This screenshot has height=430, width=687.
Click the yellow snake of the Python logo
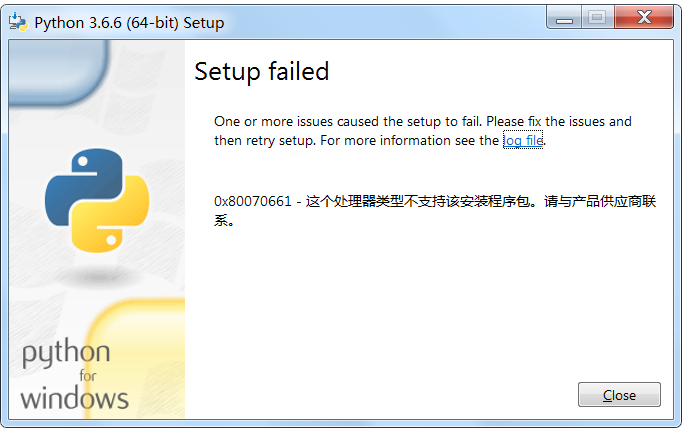coord(113,215)
